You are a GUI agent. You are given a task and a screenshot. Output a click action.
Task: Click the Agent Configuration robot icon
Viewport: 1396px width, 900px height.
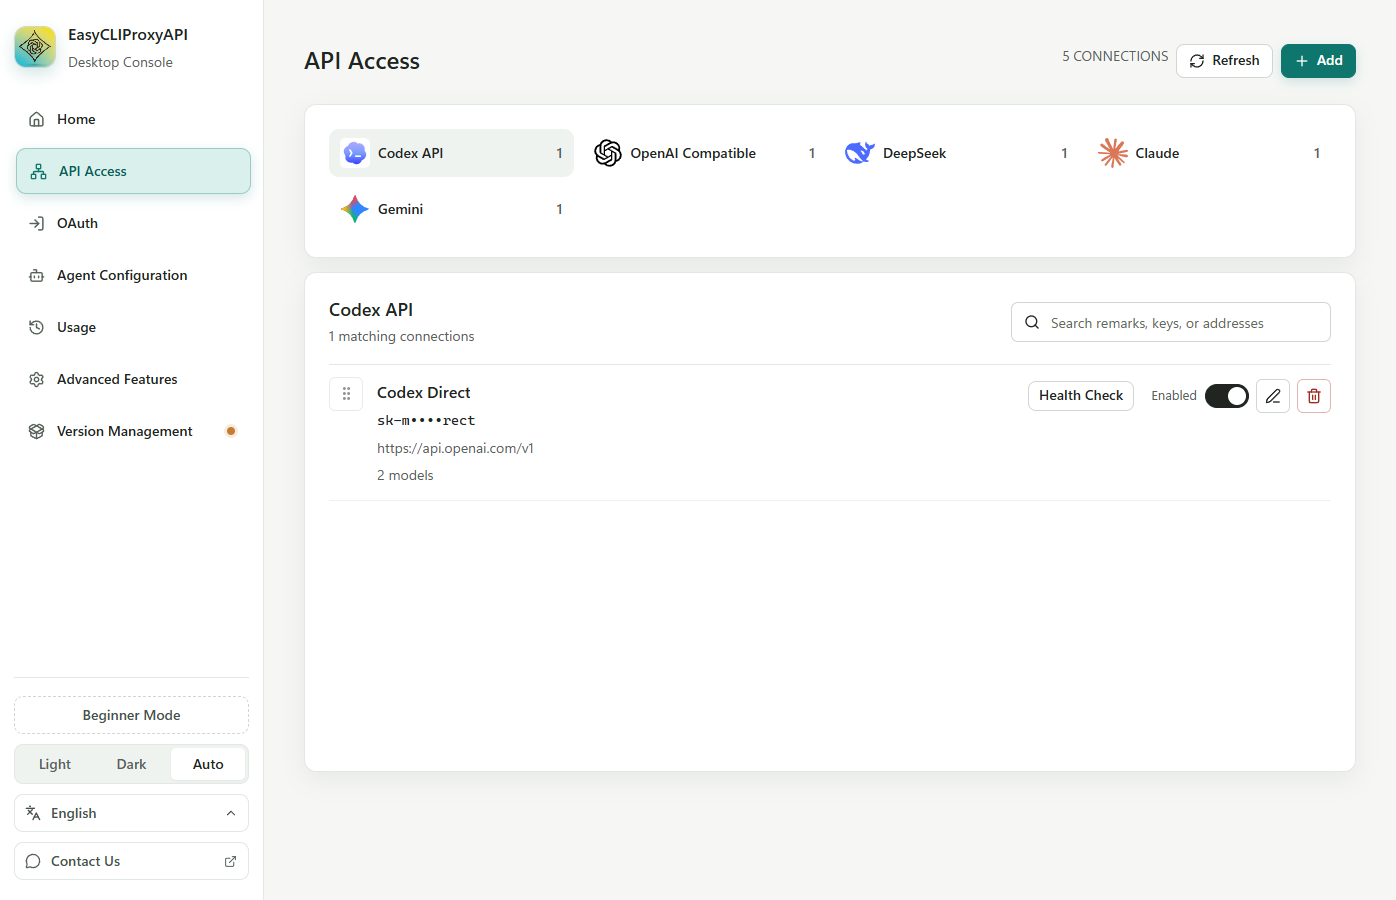[x=37, y=275]
